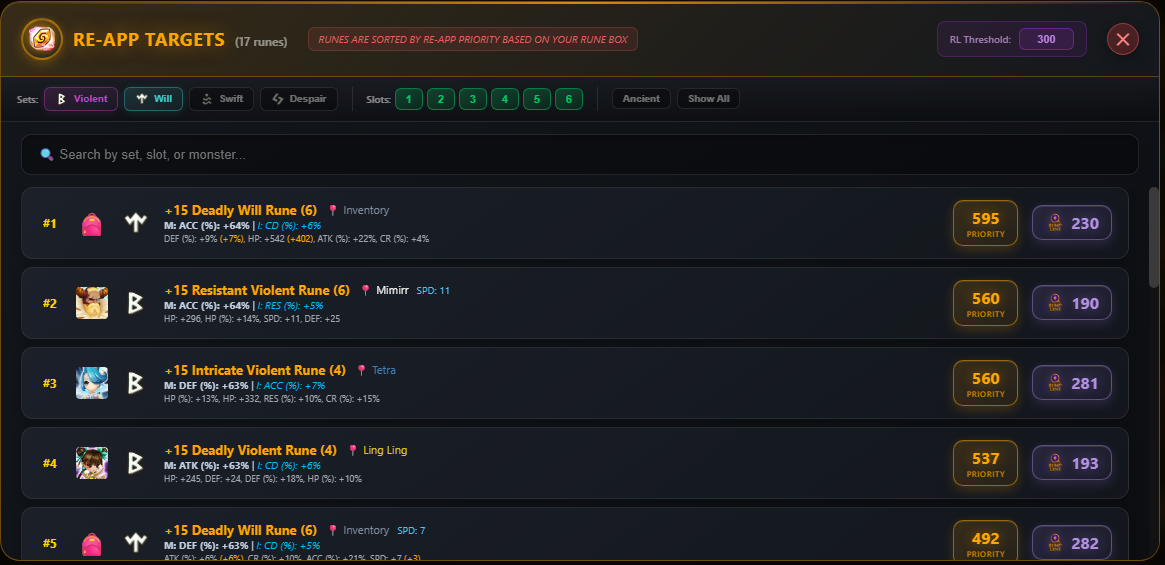This screenshot has height=565, width=1165.
Task: Toggle slot 1 filter button
Action: [408, 99]
